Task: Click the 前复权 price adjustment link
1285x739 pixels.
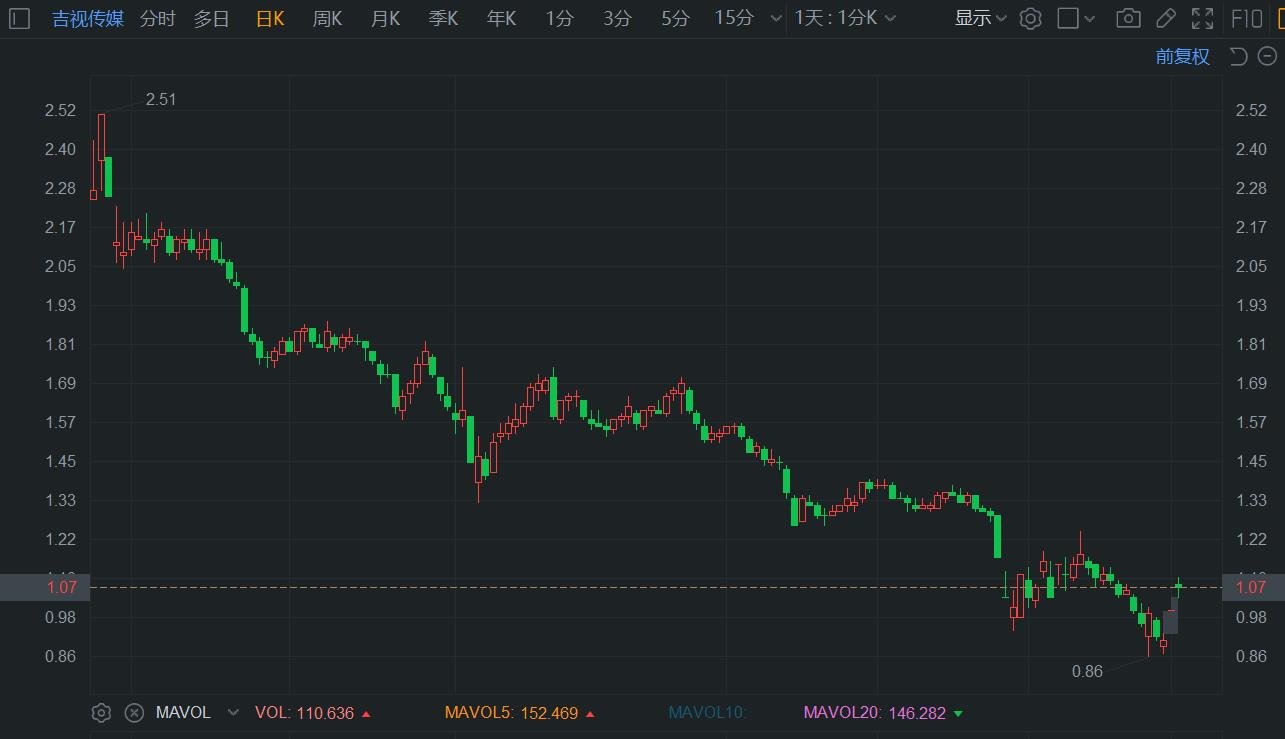Action: pos(1183,56)
